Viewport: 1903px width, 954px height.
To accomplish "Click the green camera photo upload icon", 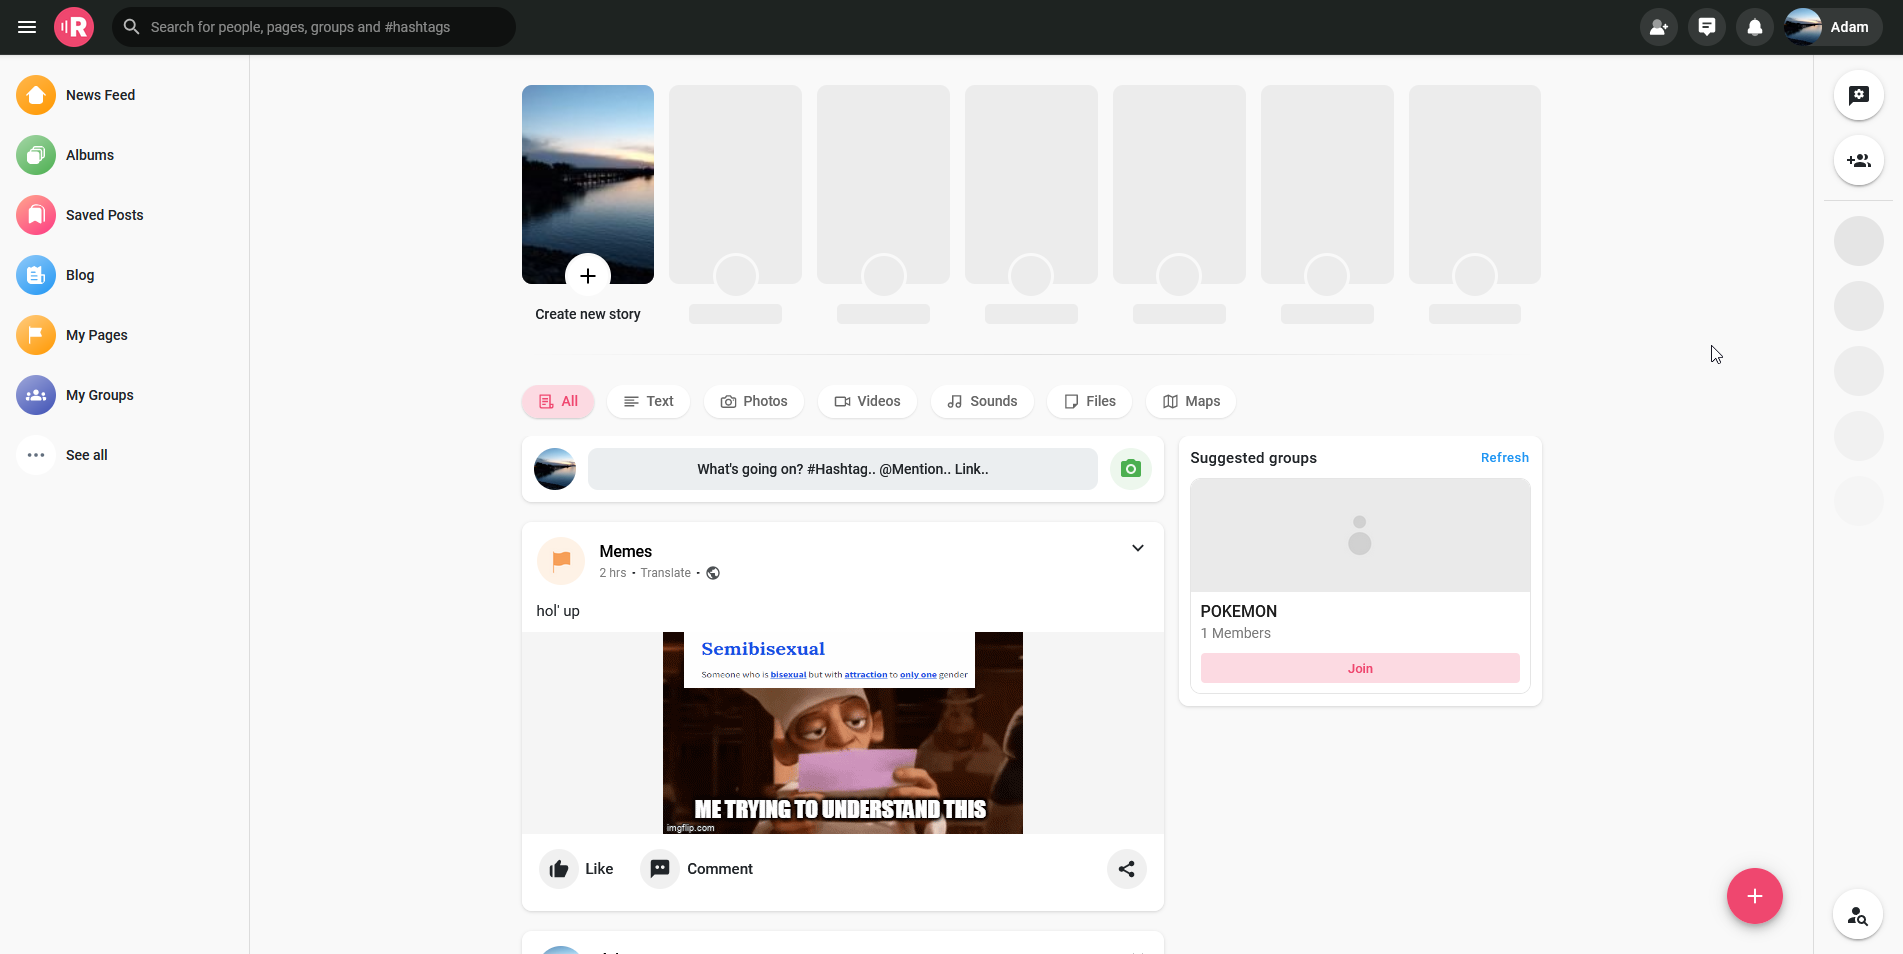I will point(1131,469).
